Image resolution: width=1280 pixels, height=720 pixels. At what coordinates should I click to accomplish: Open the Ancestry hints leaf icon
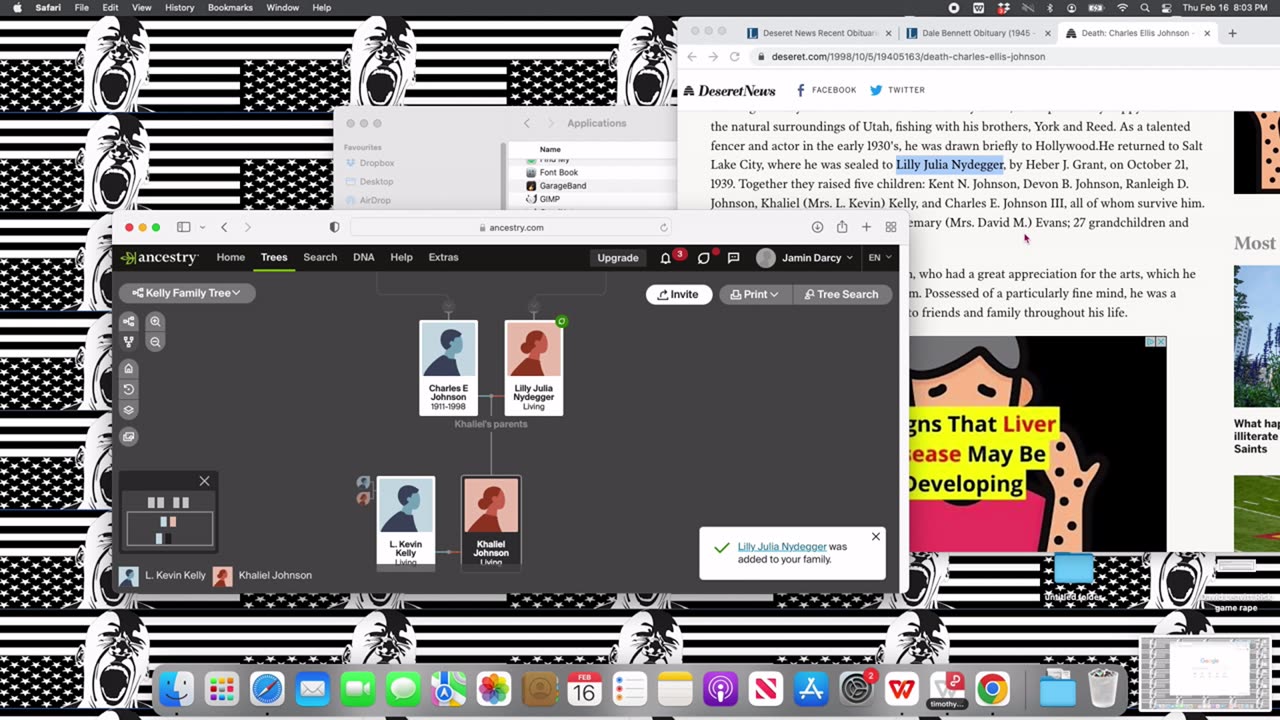tap(704, 258)
